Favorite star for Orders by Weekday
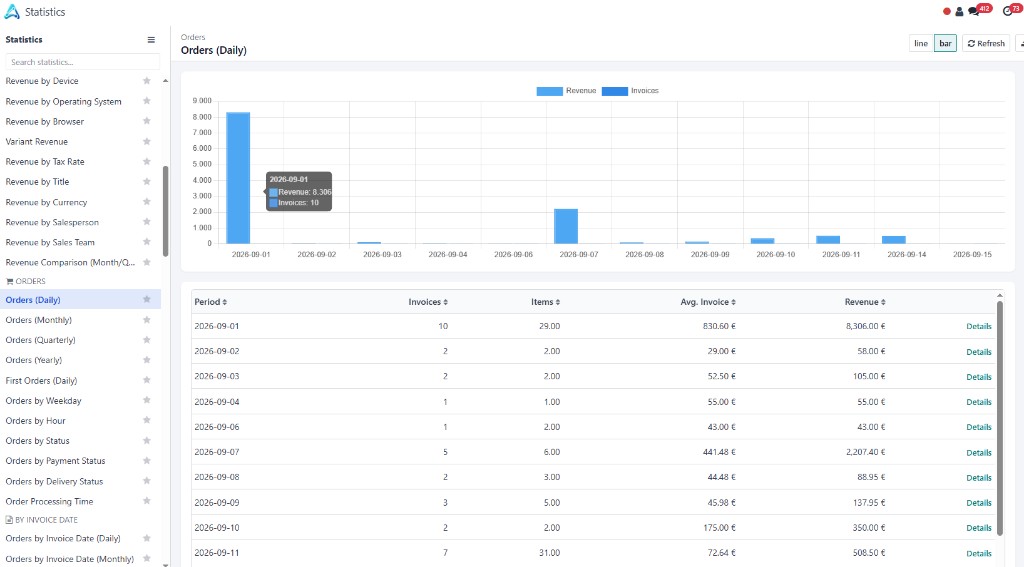 click(x=146, y=400)
